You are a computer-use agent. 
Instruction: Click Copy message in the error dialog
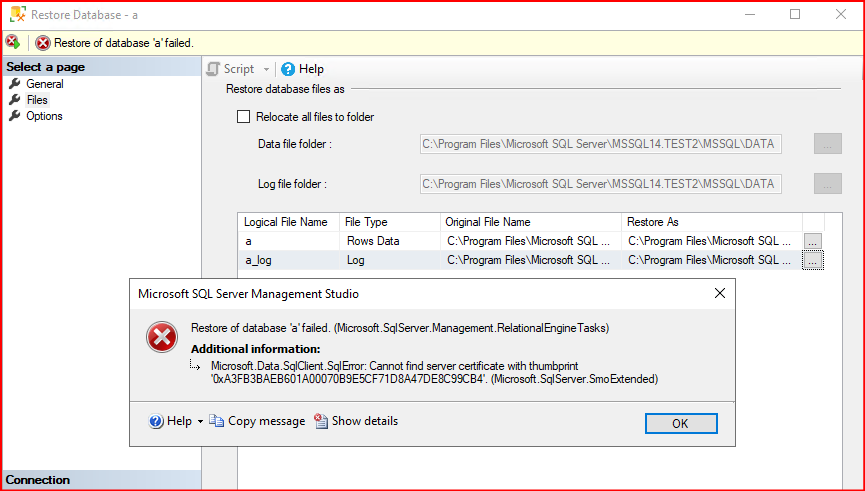(x=257, y=421)
